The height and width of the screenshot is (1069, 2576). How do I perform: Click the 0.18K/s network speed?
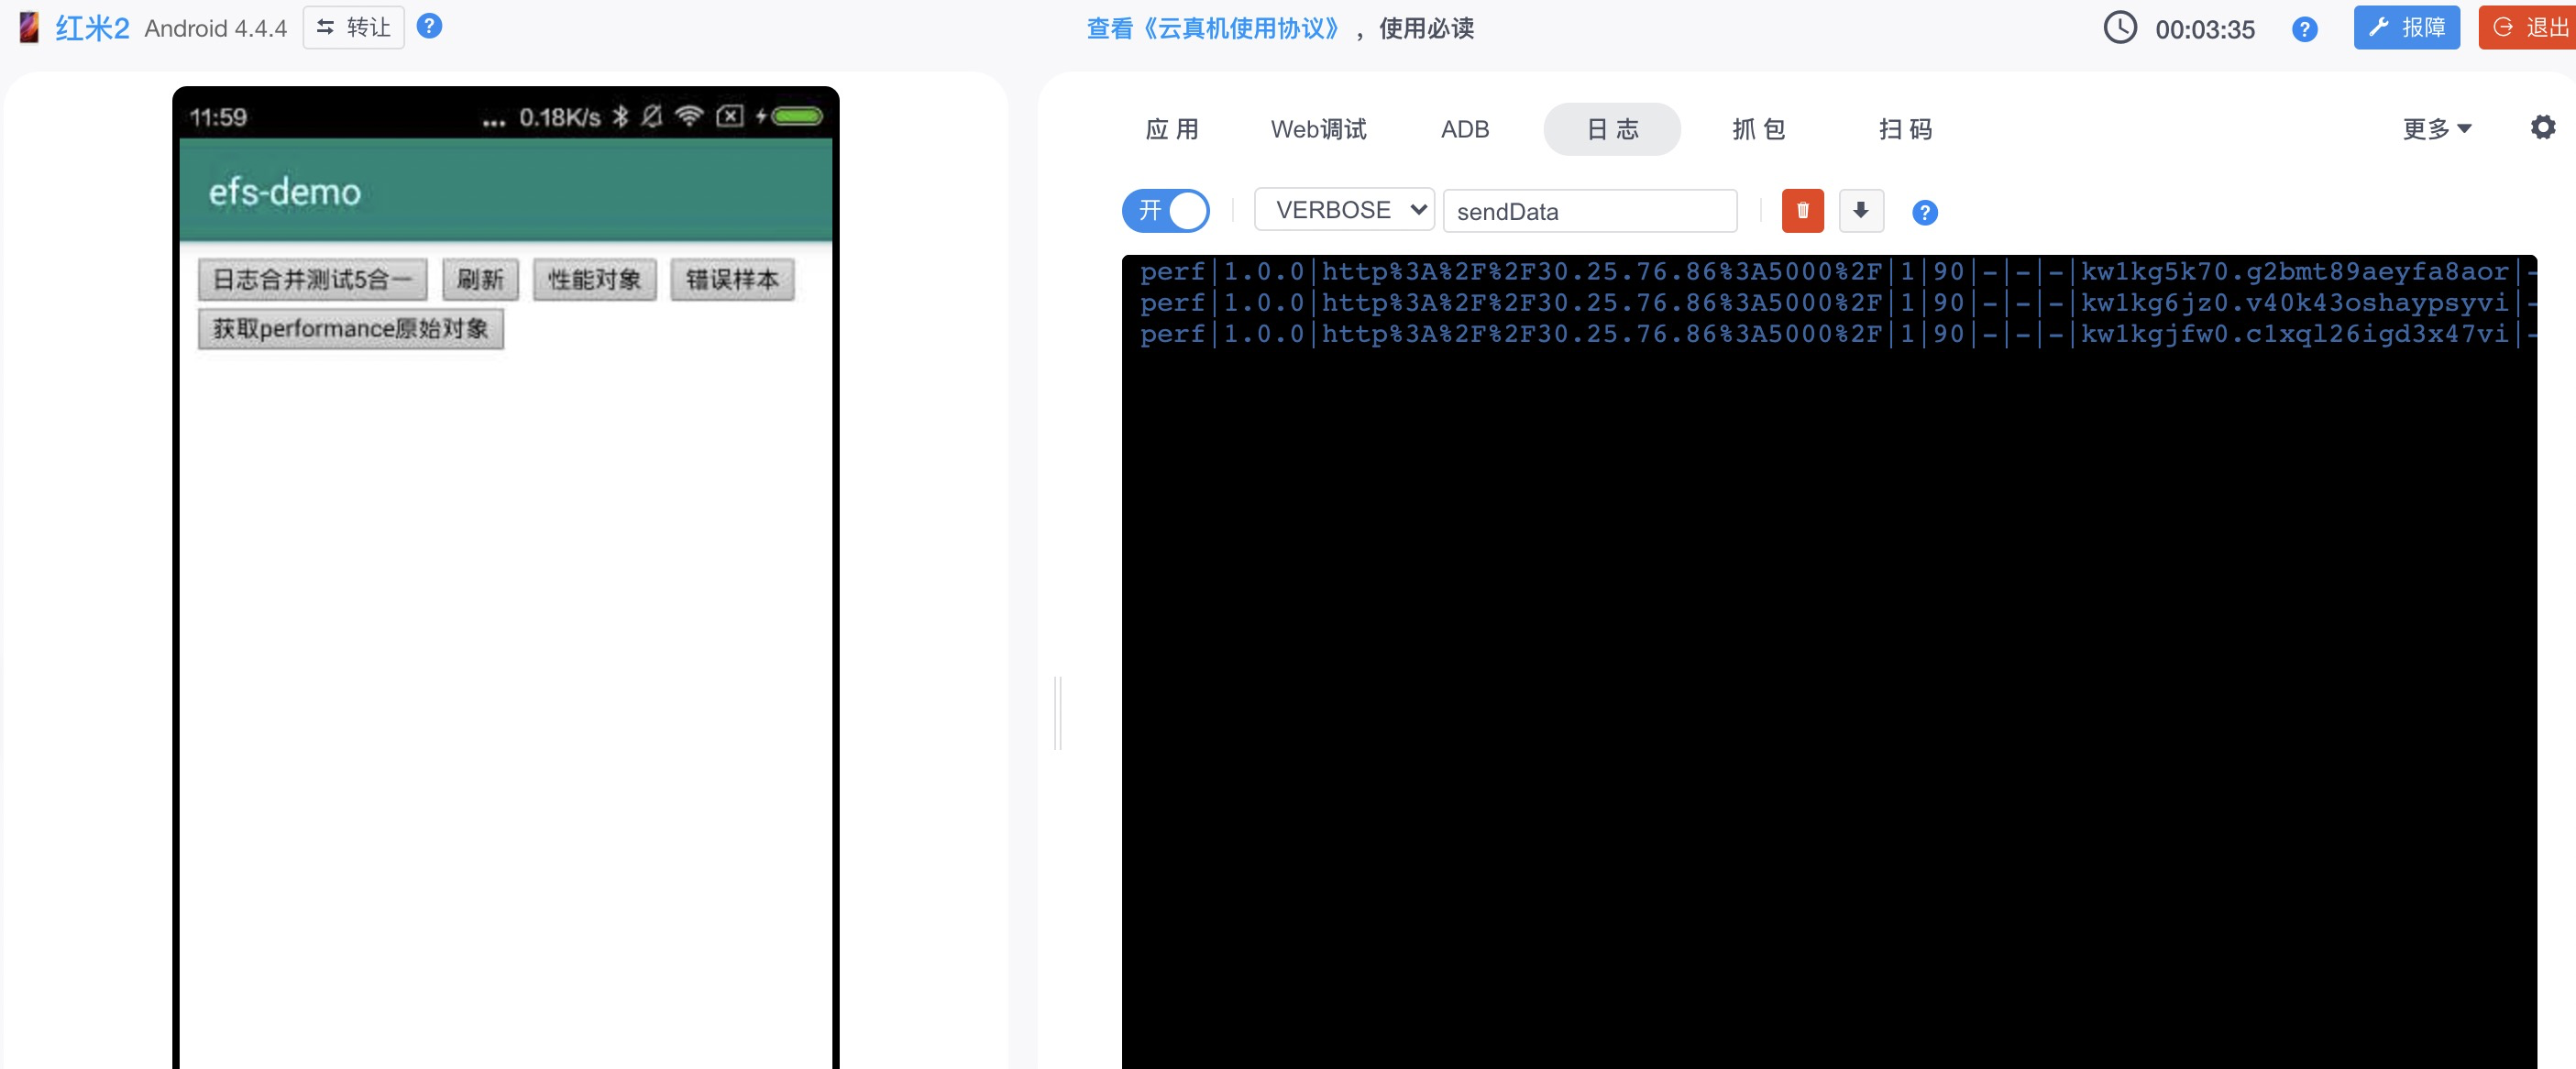pos(560,117)
